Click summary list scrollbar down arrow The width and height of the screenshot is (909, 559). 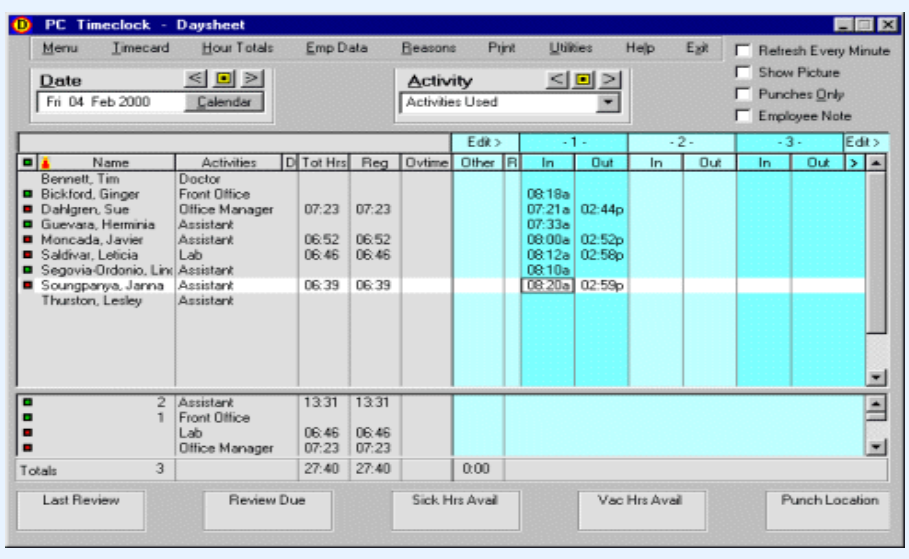click(x=876, y=447)
